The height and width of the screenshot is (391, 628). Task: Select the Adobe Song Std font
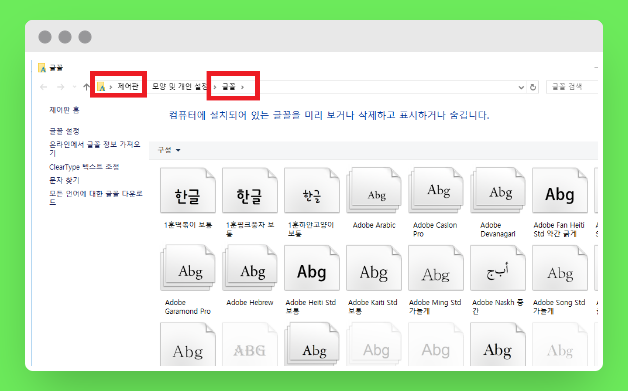pos(560,280)
